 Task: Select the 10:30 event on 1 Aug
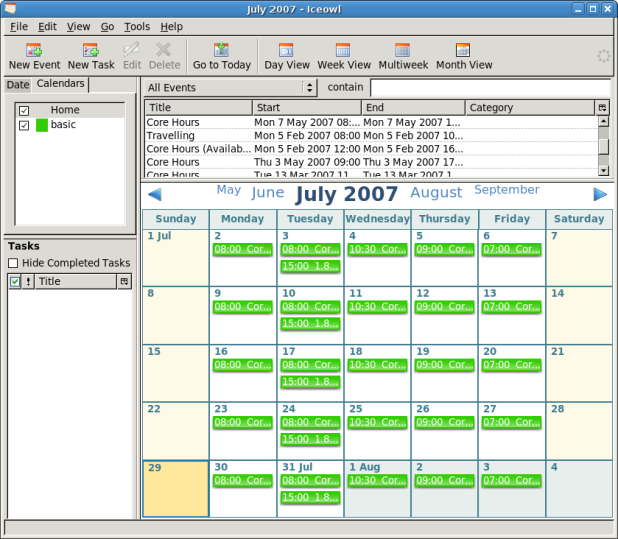pos(377,481)
